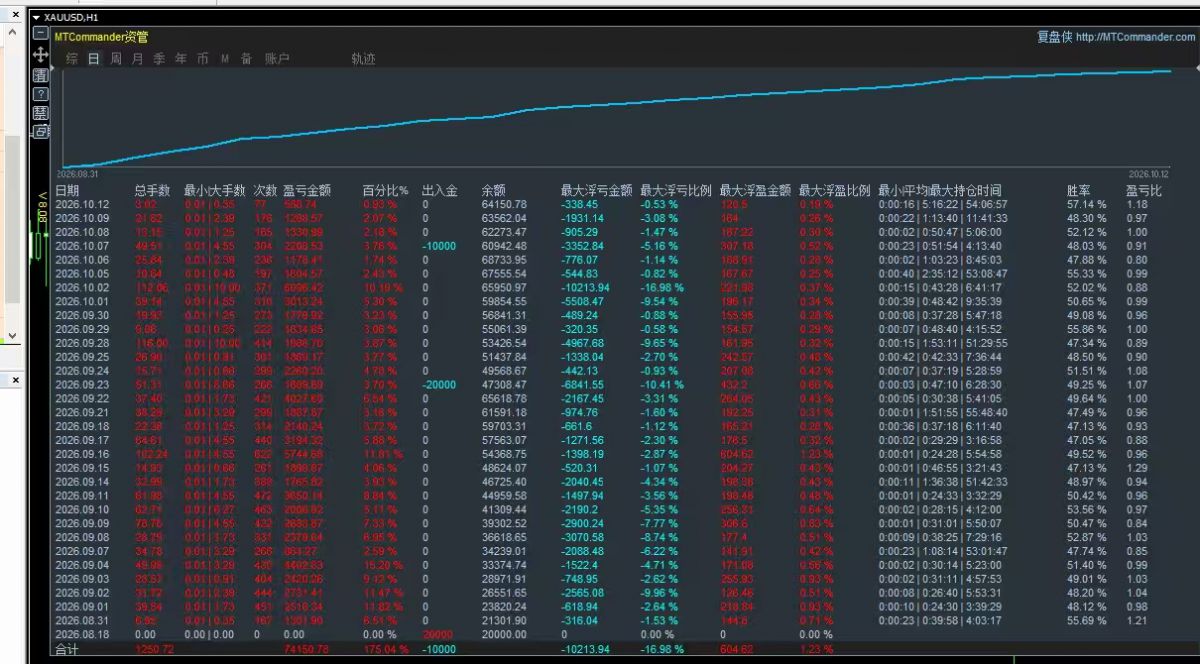Click the 余额 column header
Image resolution: width=1200 pixels, height=664 pixels.
[493, 190]
